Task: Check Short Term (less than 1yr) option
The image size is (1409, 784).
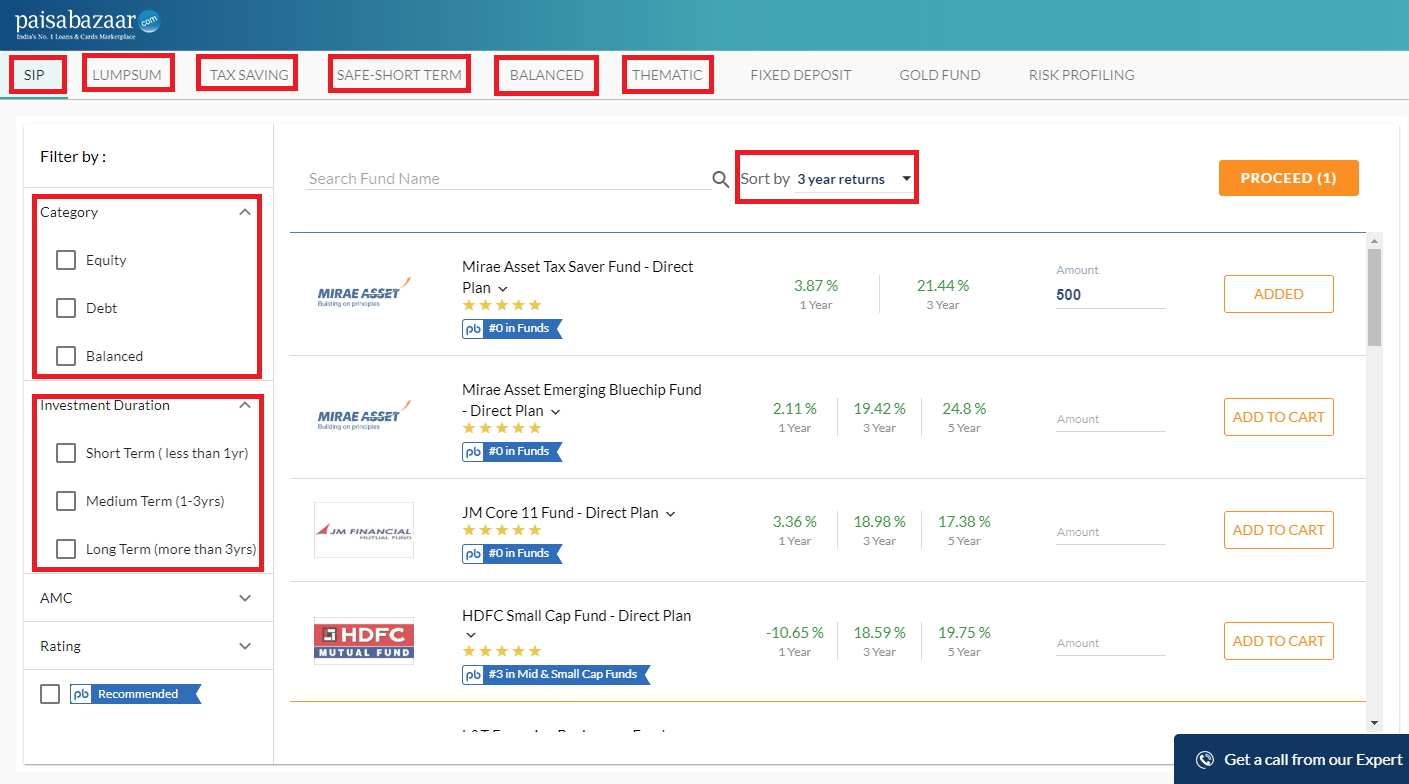Action: (66, 453)
